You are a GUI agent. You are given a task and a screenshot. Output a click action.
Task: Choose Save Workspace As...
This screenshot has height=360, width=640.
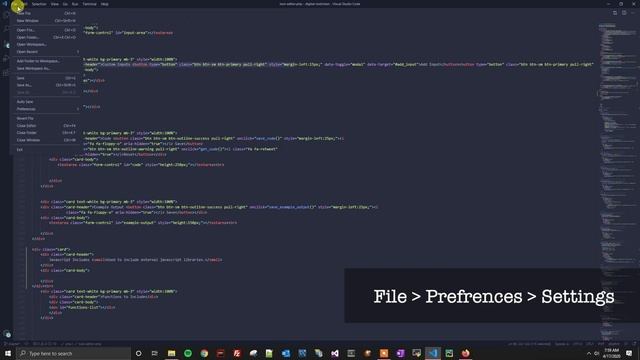point(45,69)
